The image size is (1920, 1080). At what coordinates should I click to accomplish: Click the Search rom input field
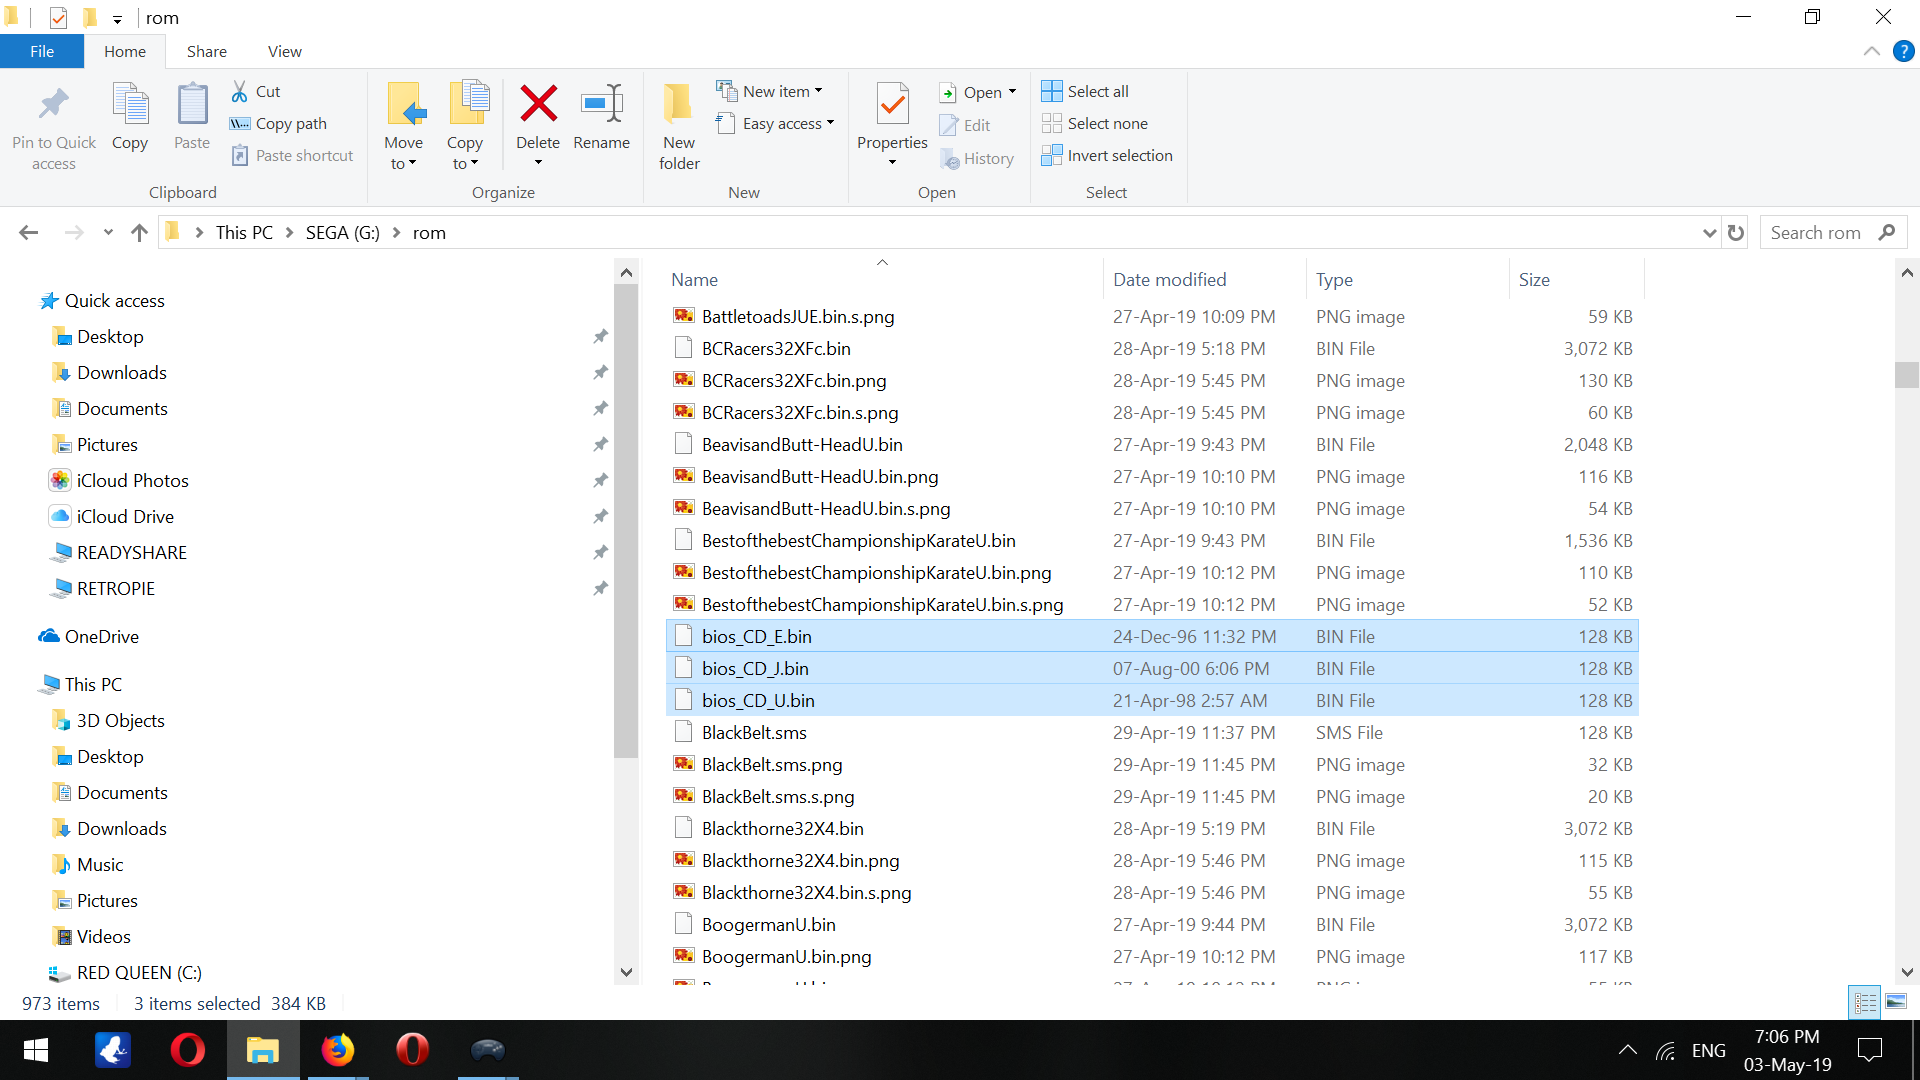[1817, 233]
